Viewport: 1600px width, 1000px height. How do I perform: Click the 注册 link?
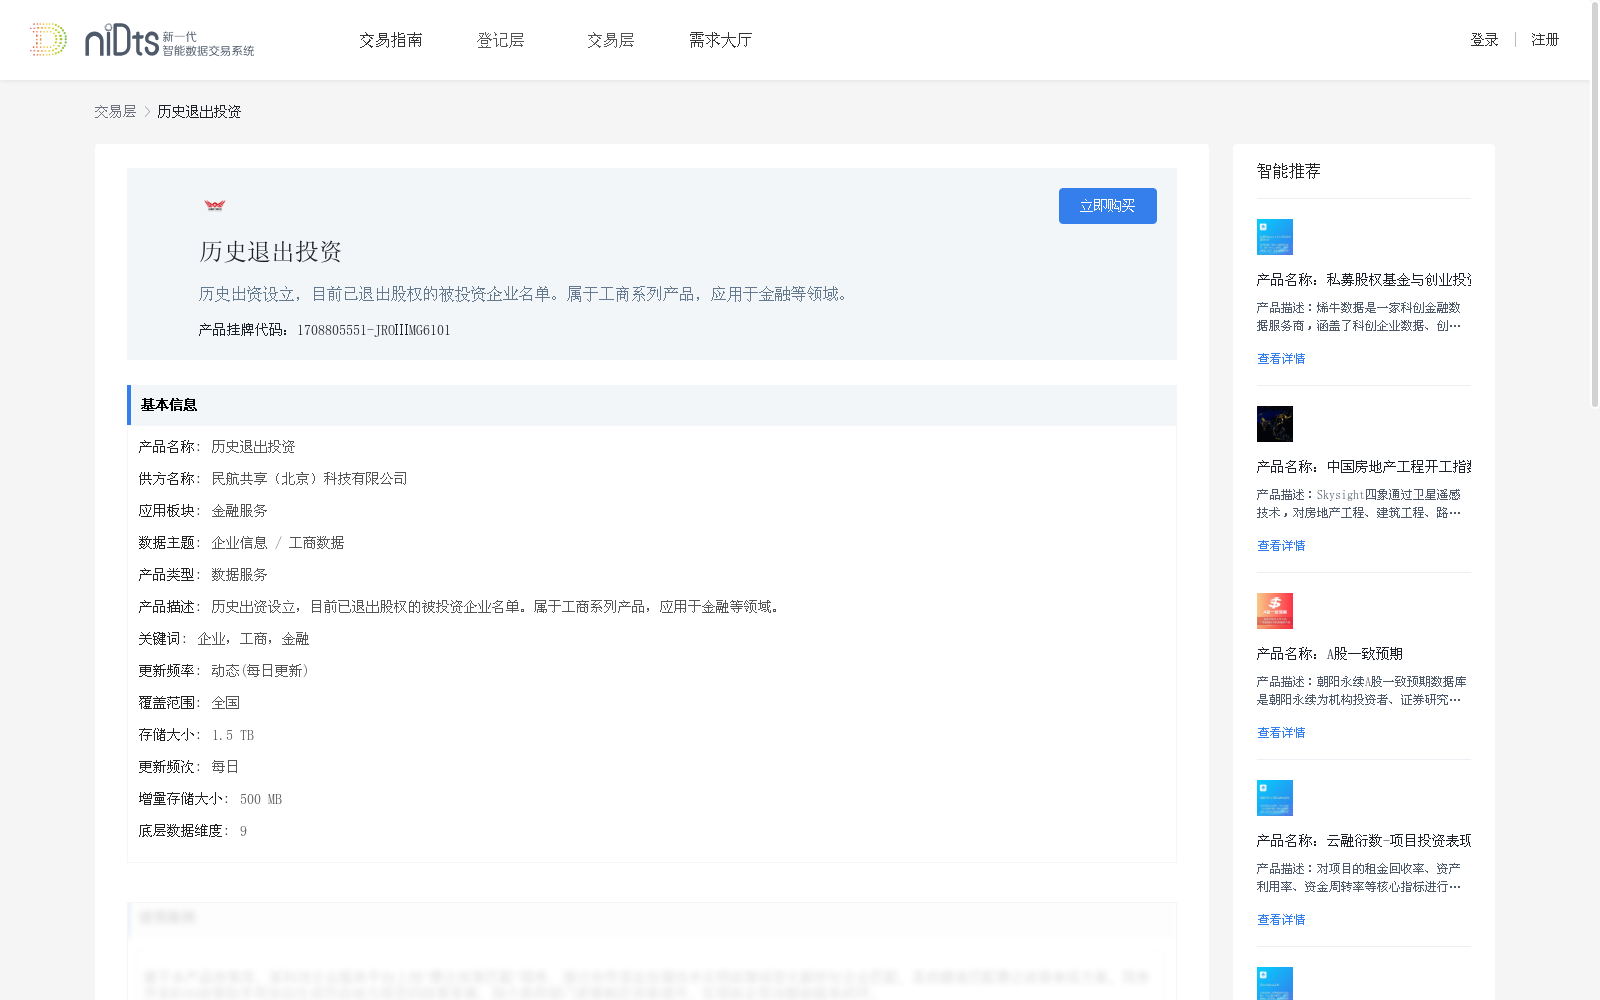pos(1545,40)
